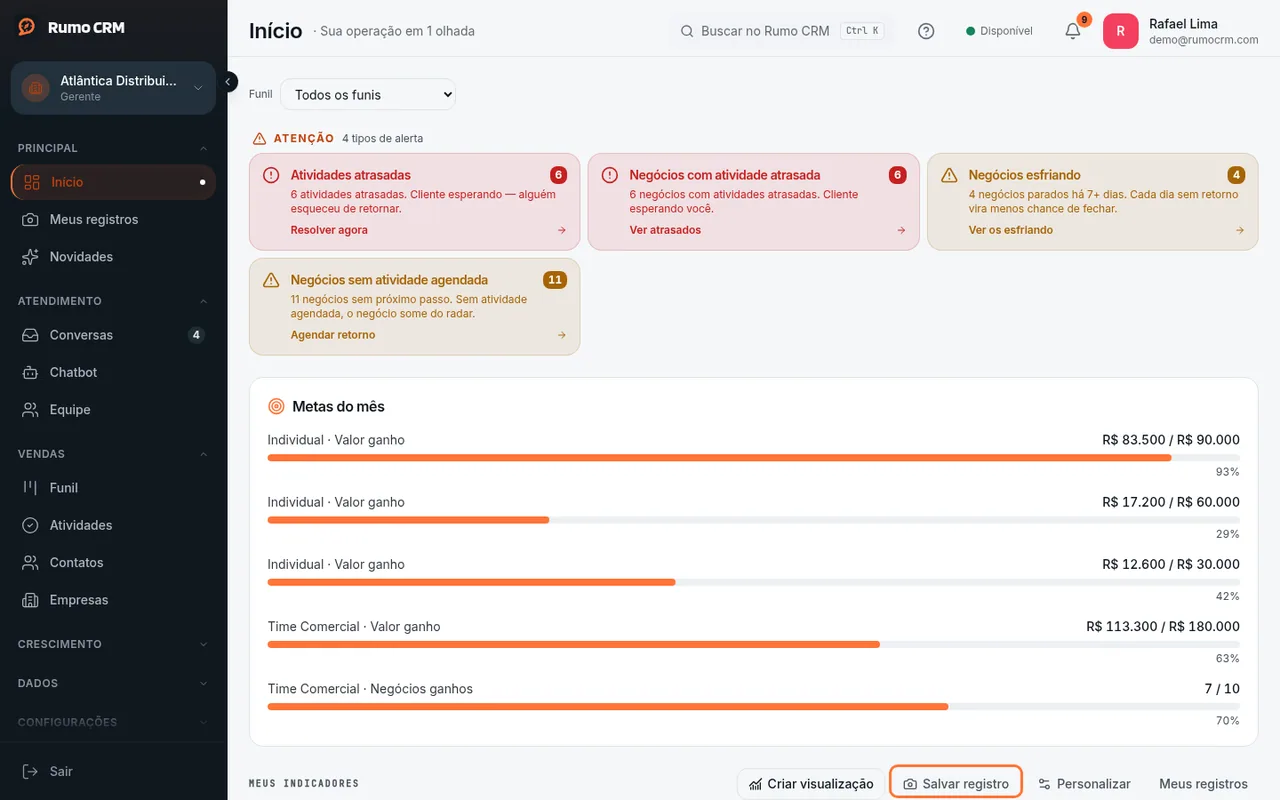The image size is (1280, 800).
Task: Click the Resolver agora link
Action: click(329, 230)
